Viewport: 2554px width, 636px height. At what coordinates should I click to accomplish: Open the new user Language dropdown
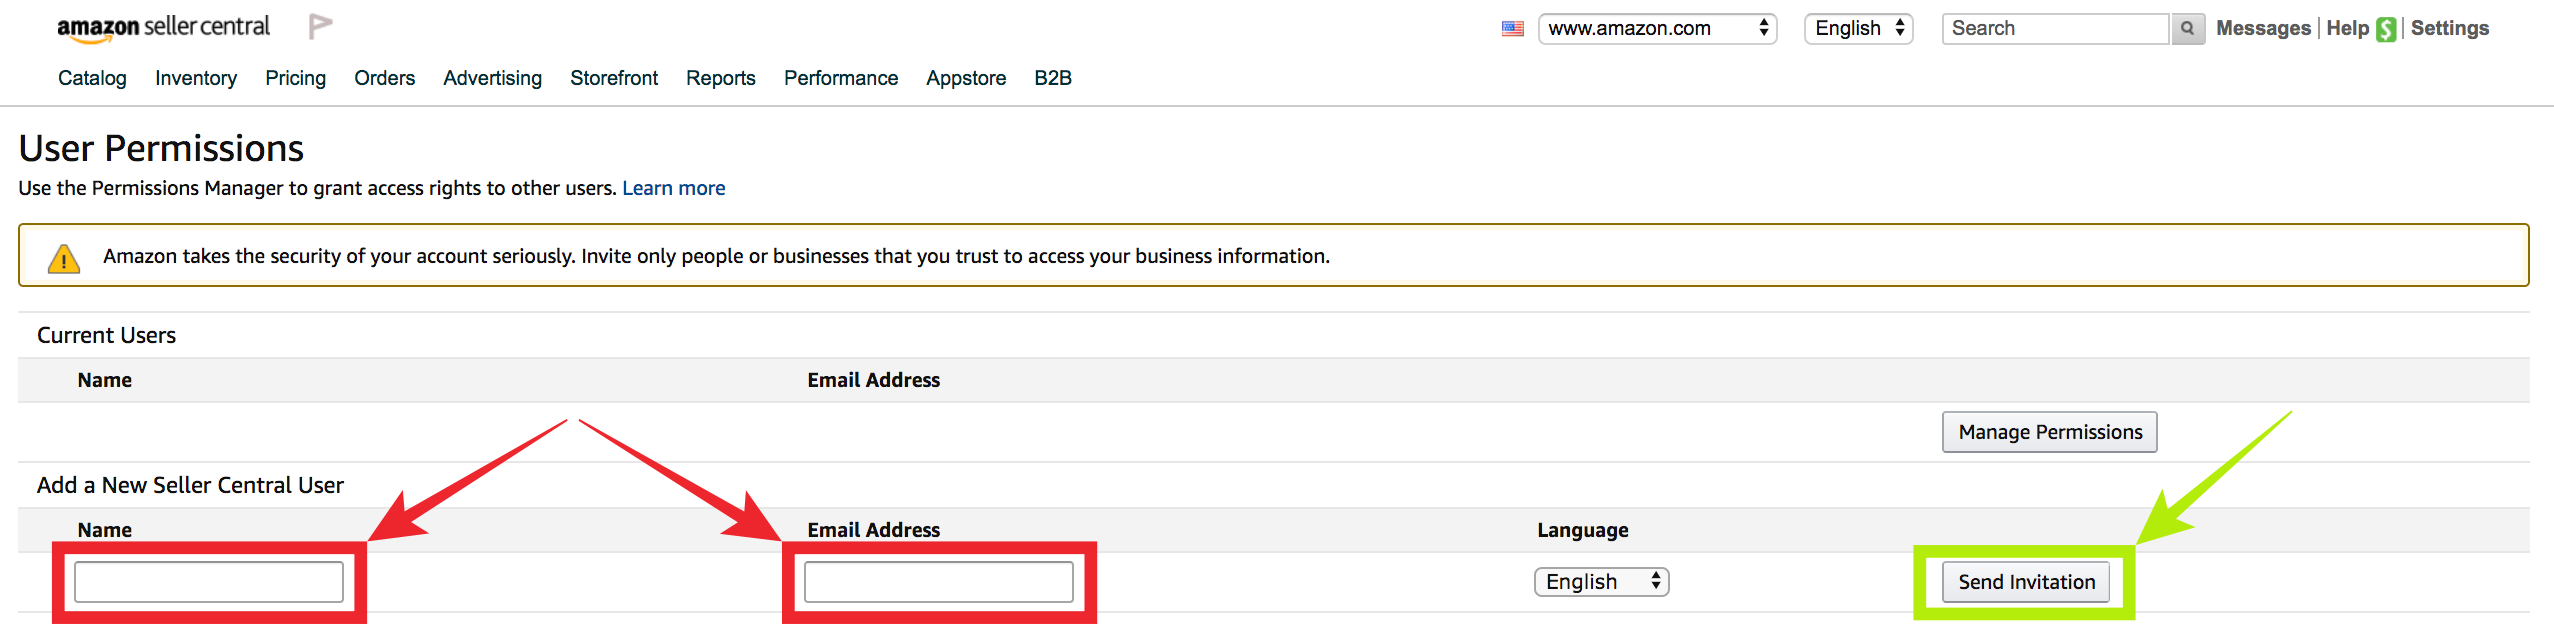tap(1601, 582)
